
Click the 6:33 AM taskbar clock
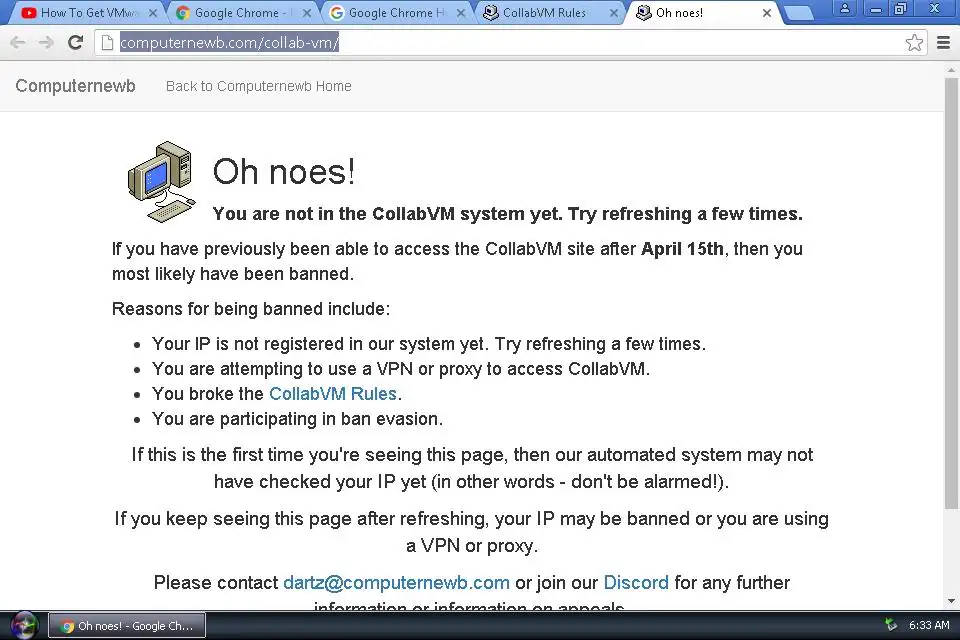(929, 625)
